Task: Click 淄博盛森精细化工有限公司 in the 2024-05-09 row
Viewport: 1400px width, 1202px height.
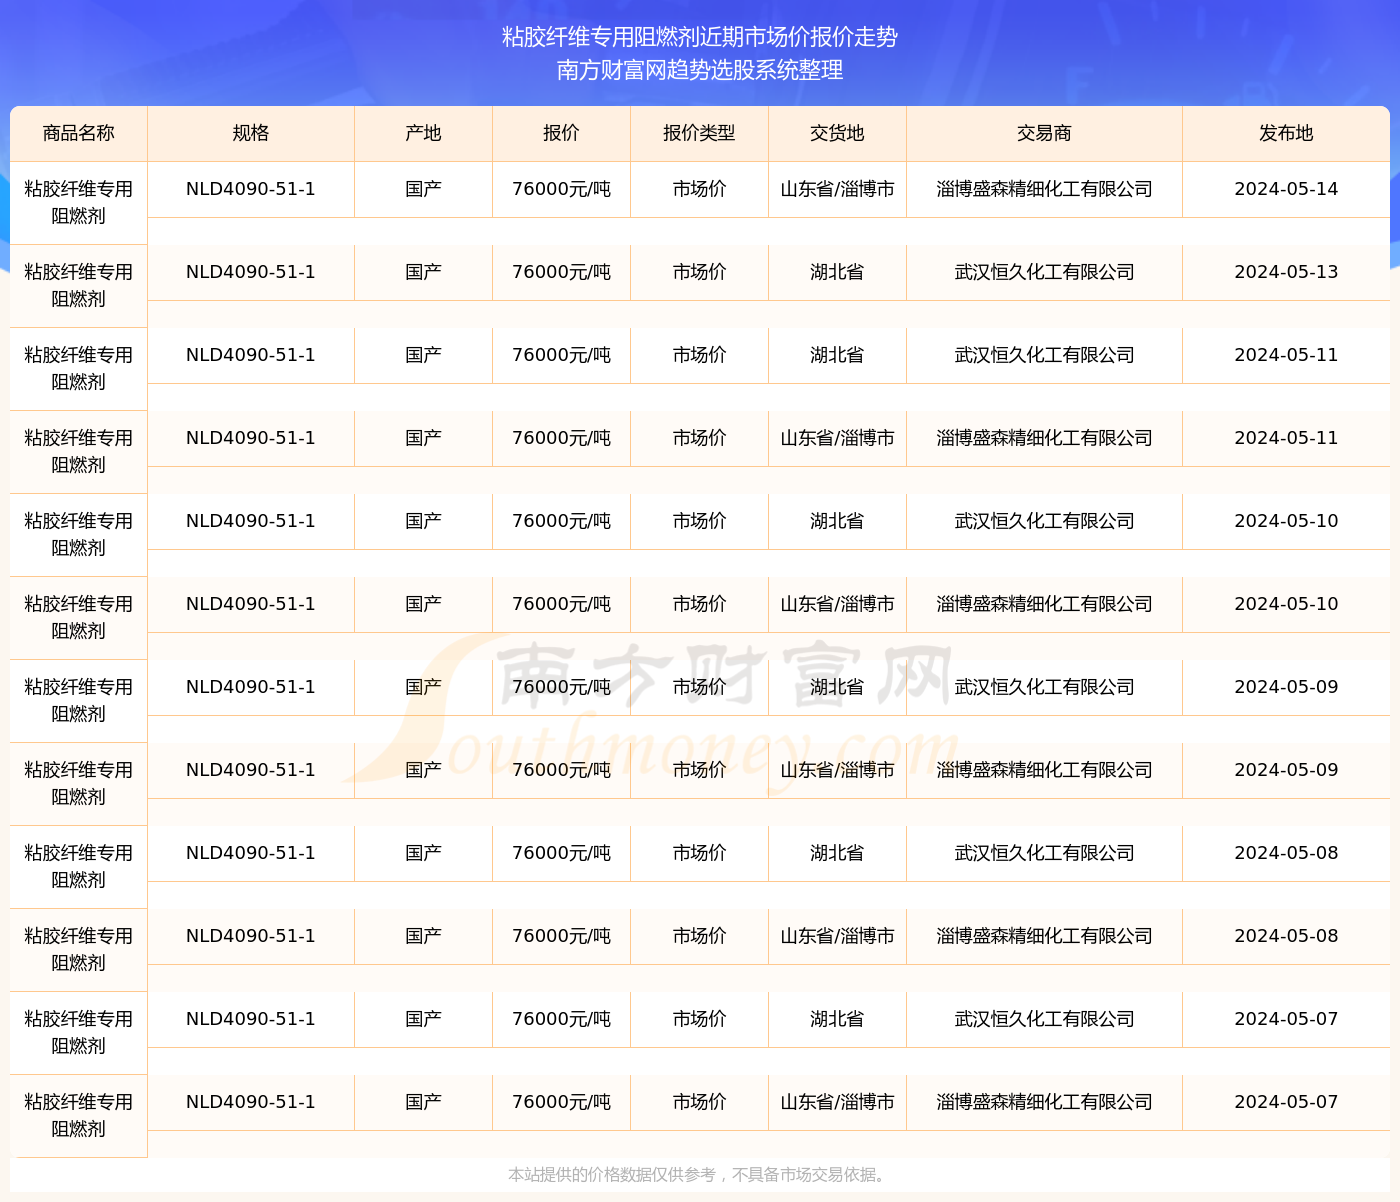Action: [x=1045, y=770]
